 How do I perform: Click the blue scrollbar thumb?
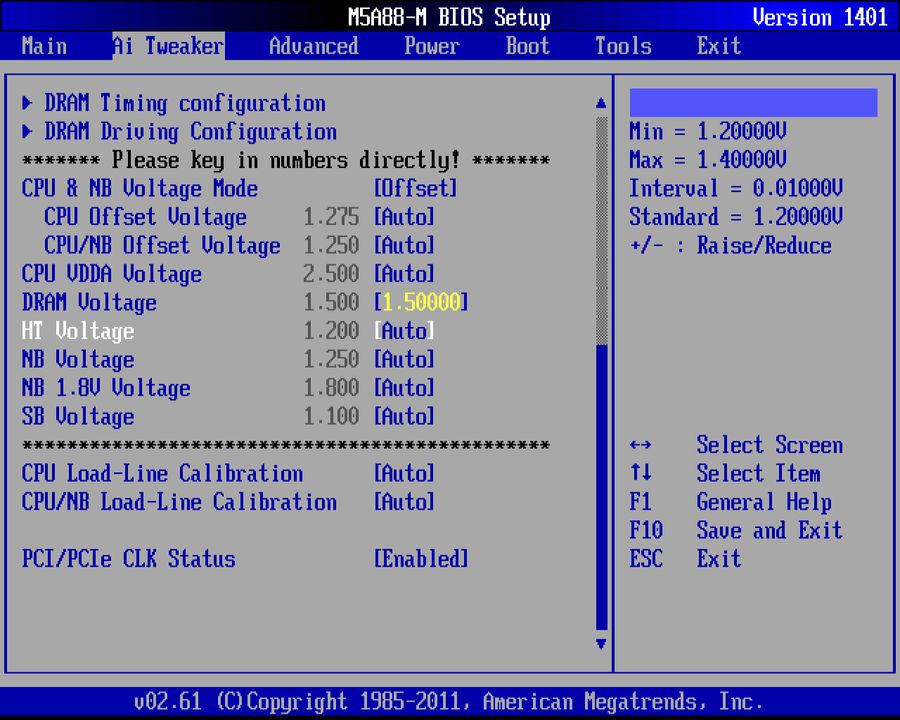coord(602,487)
